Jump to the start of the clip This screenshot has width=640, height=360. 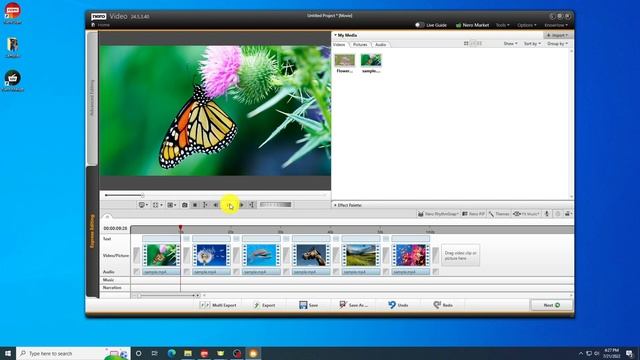click(205, 205)
